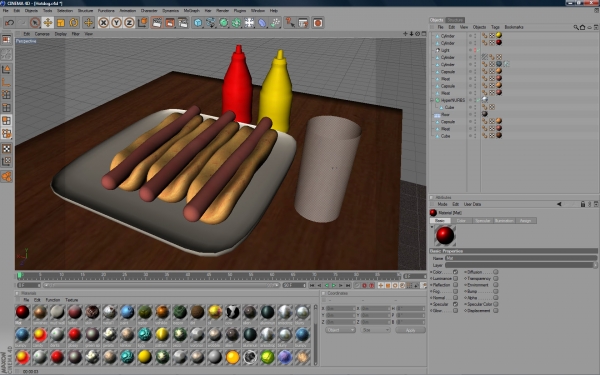Add a HyperNURBS green sphere icon
Viewport: 600px width, 375px height.
(223, 23)
